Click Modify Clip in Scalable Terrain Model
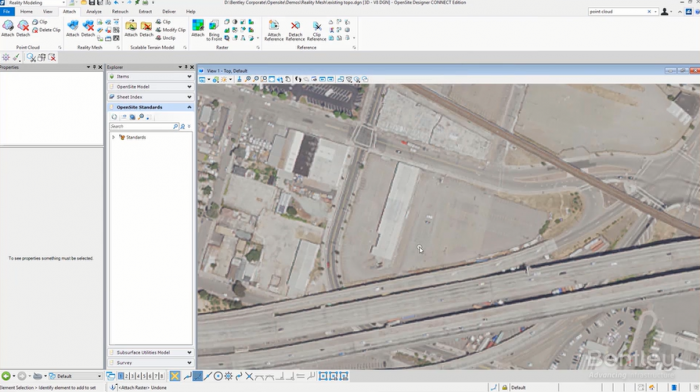Viewport: 700px width, 392px height. tap(171, 30)
